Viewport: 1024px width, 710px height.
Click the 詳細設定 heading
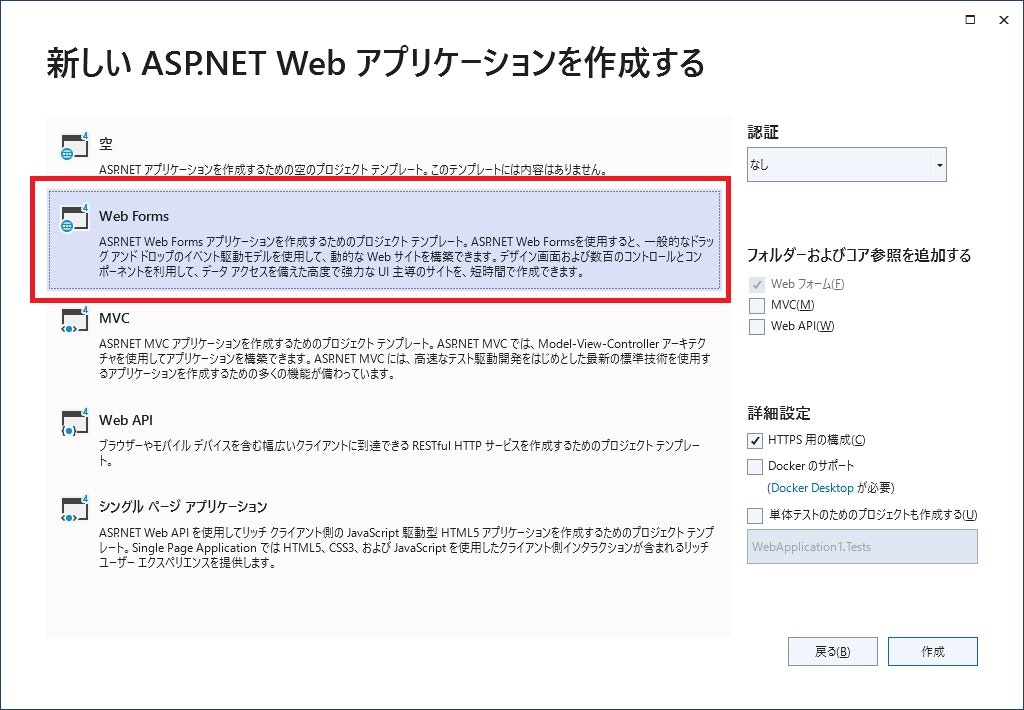point(779,413)
